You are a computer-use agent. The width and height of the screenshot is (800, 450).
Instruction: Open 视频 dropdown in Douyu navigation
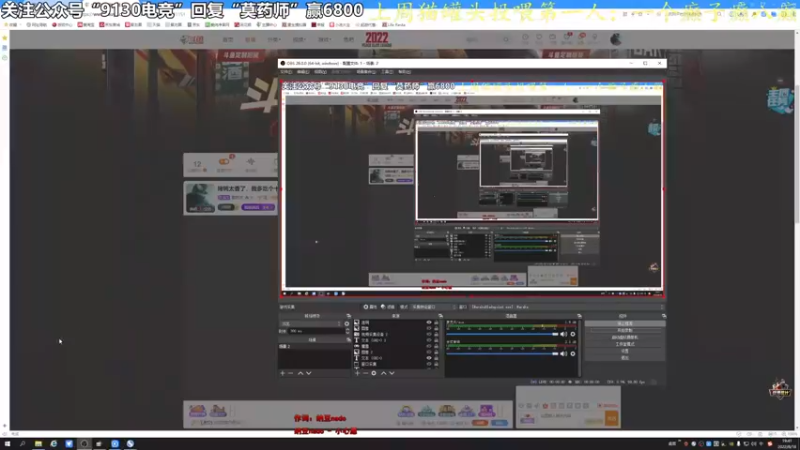point(299,39)
